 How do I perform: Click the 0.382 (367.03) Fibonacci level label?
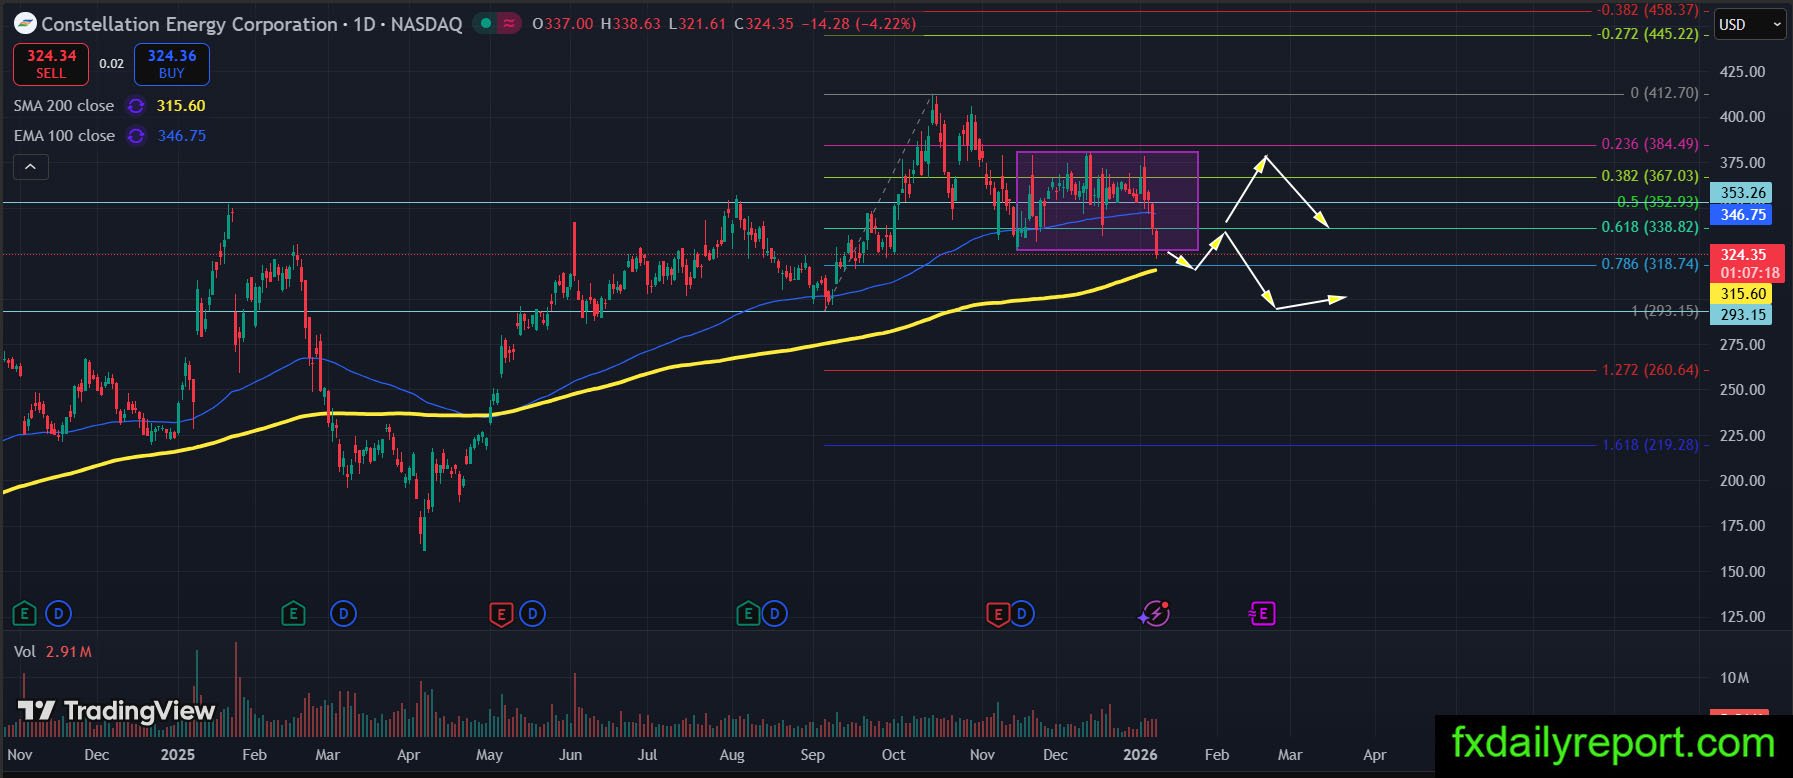click(1650, 176)
